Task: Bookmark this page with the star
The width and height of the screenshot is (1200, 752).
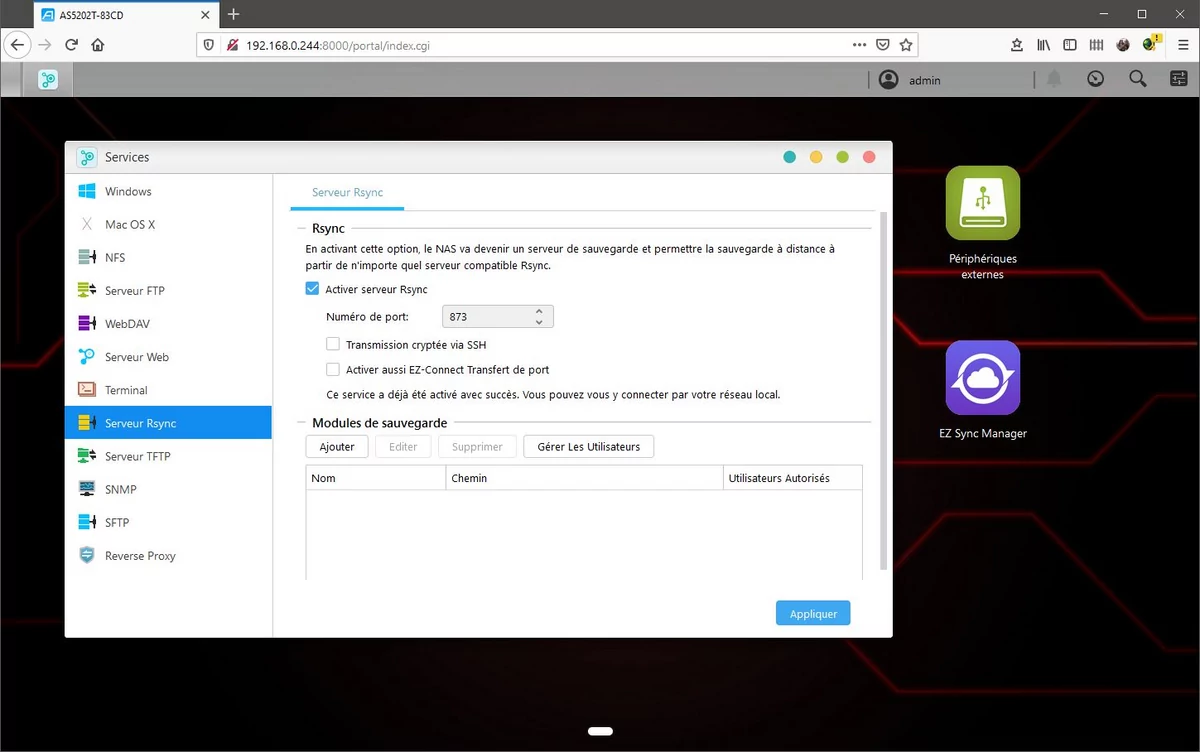Action: tap(906, 45)
